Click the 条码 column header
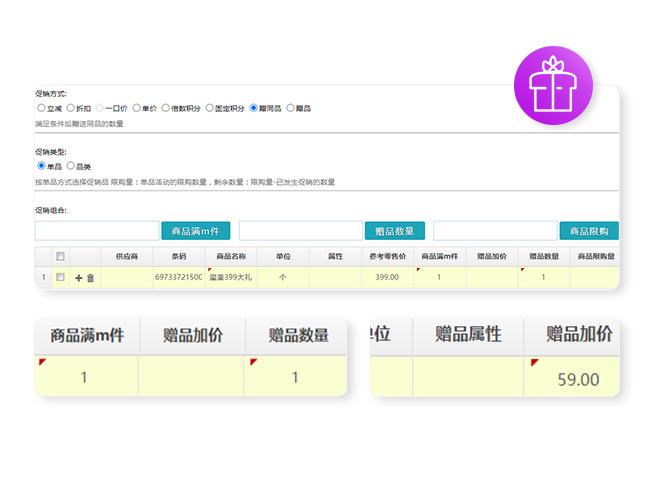The image size is (650, 488). point(178,256)
